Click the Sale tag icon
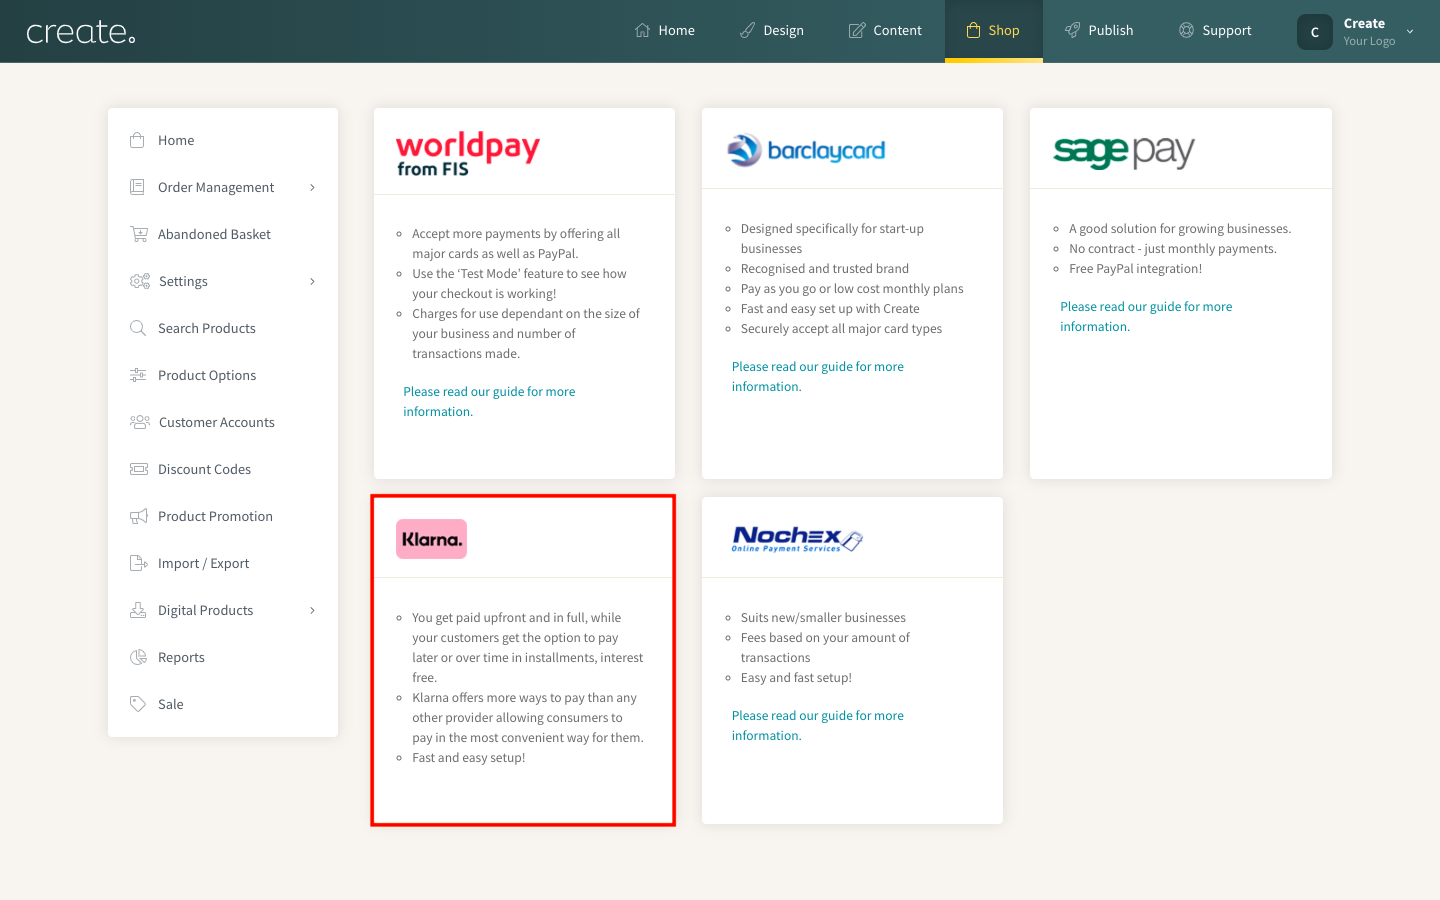Image resolution: width=1440 pixels, height=900 pixels. pos(138,704)
